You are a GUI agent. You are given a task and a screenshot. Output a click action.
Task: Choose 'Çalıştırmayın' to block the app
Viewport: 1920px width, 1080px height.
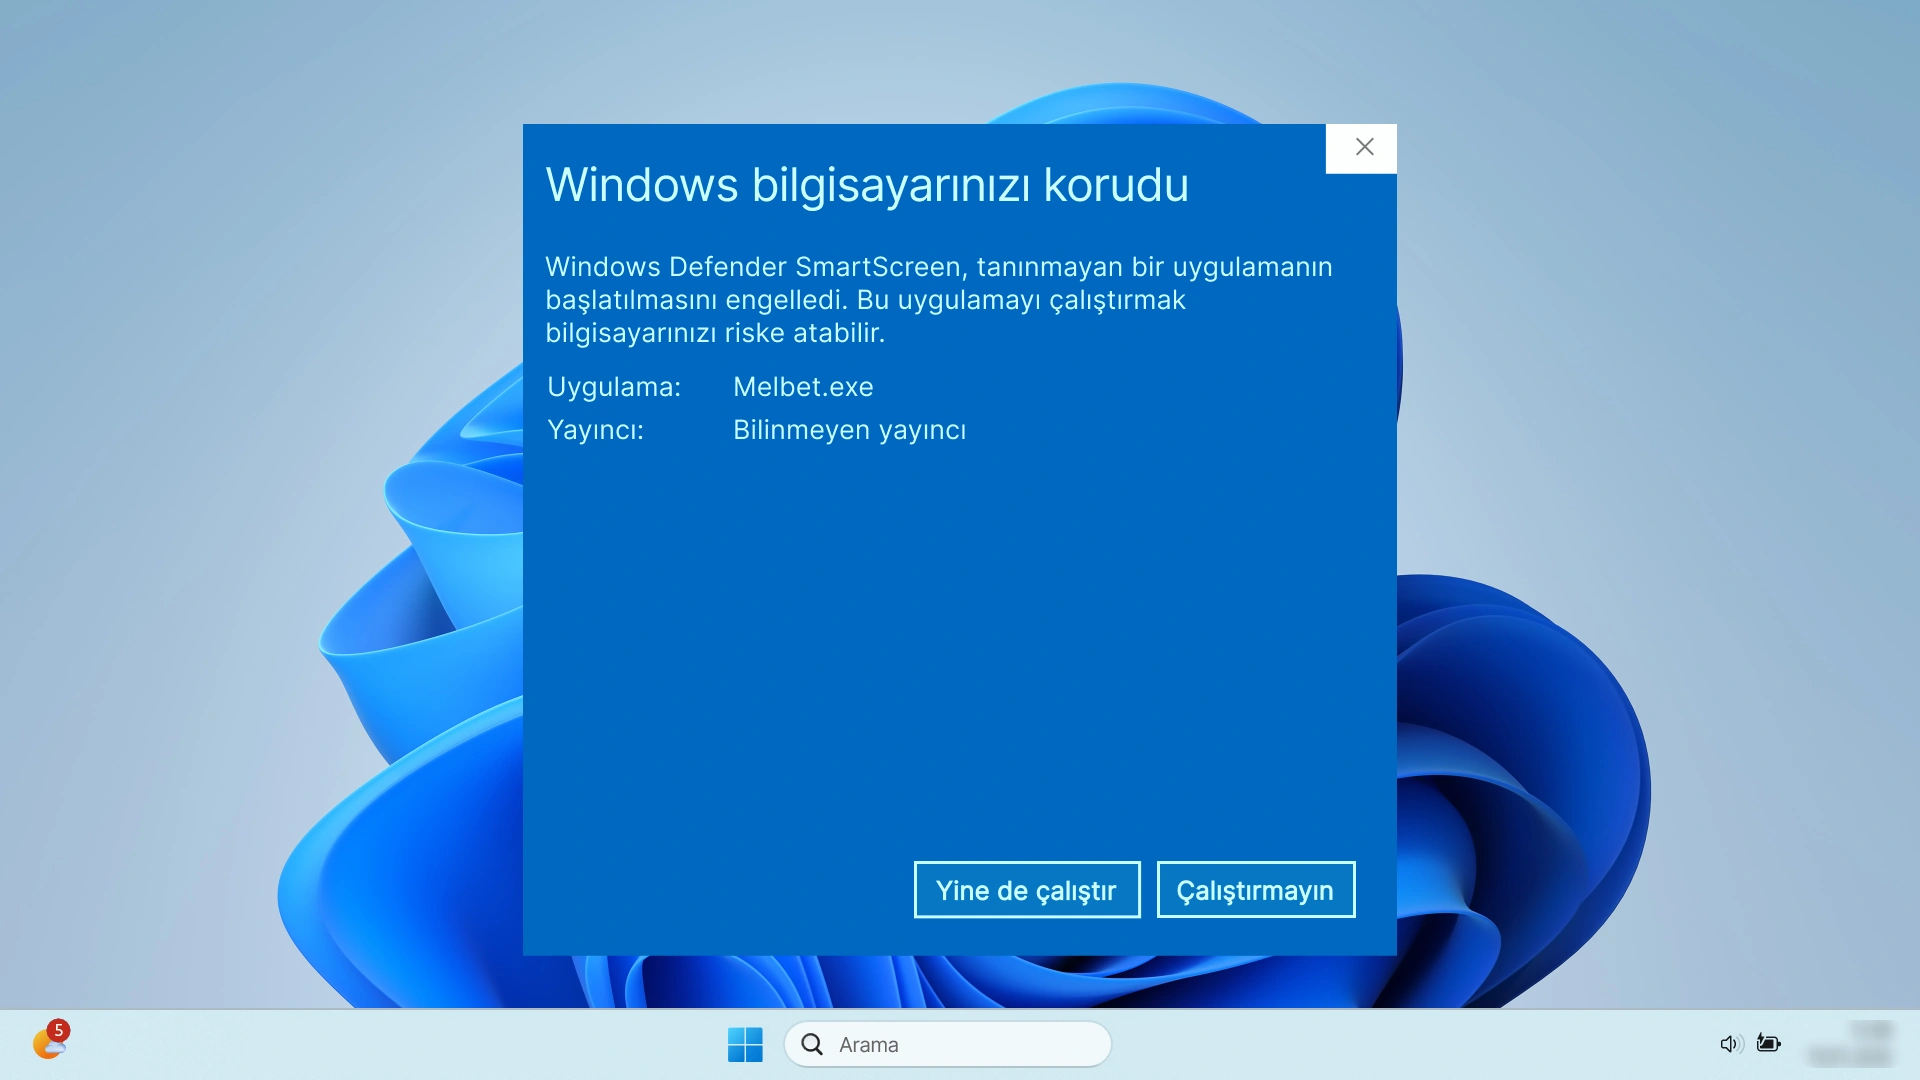1256,890
